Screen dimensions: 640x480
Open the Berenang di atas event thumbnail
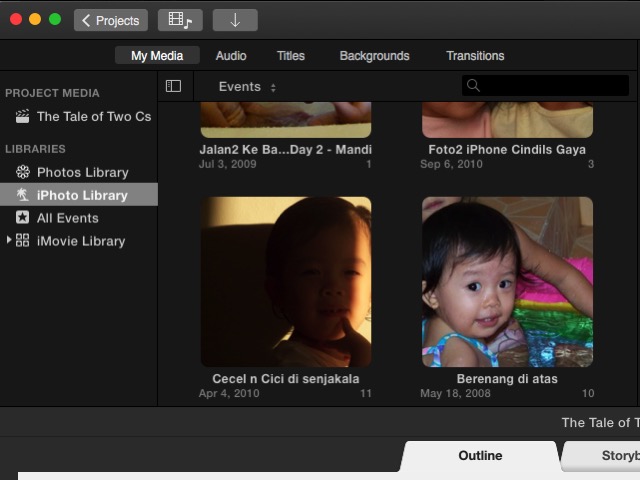507,281
